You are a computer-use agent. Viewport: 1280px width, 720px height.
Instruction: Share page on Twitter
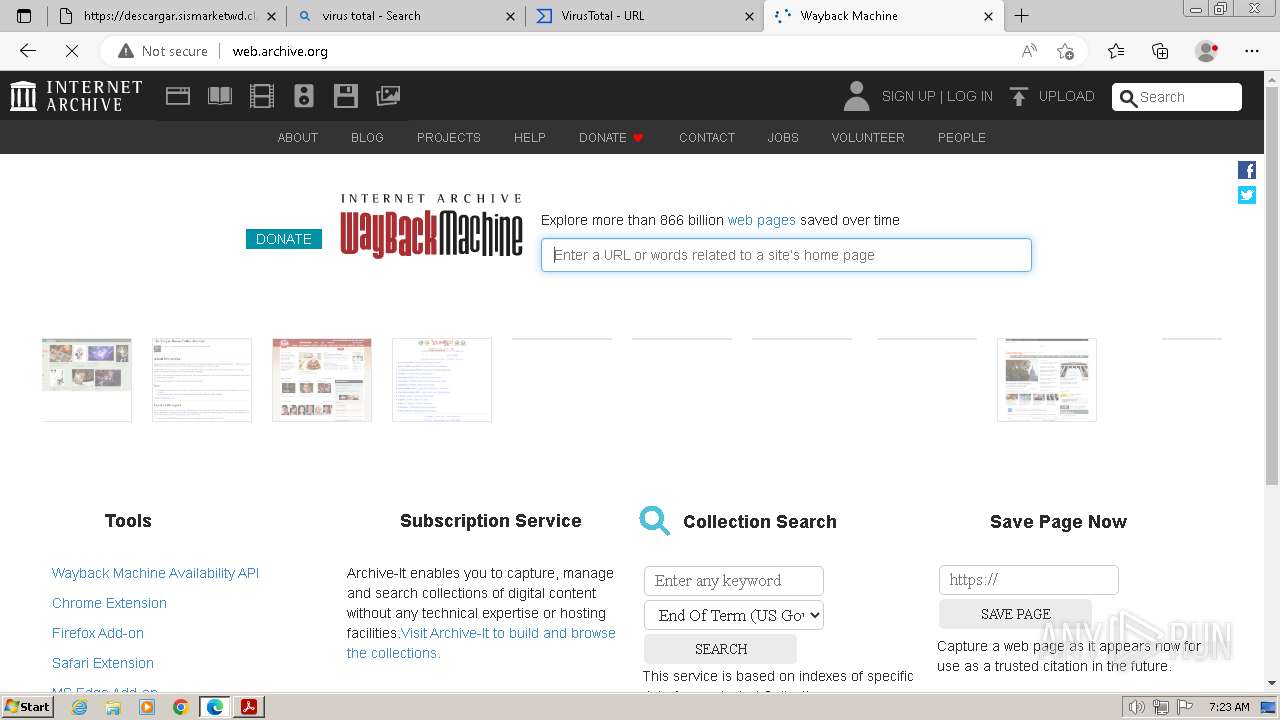point(1247,195)
